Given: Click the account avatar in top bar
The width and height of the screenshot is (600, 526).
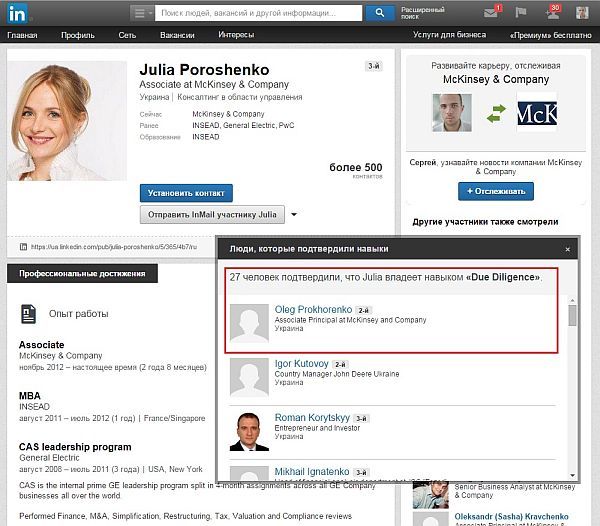Looking at the screenshot, I should (x=583, y=13).
